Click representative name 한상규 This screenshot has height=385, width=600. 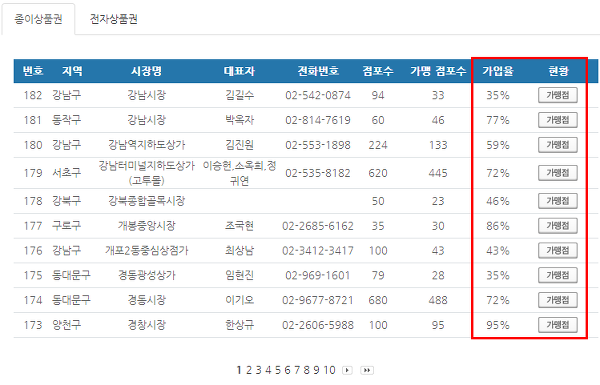pos(239,325)
